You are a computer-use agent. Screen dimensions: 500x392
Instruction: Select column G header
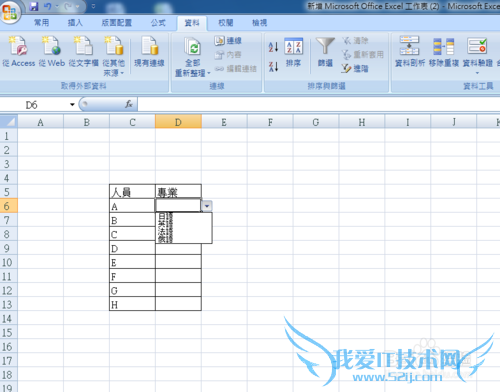[316, 122]
